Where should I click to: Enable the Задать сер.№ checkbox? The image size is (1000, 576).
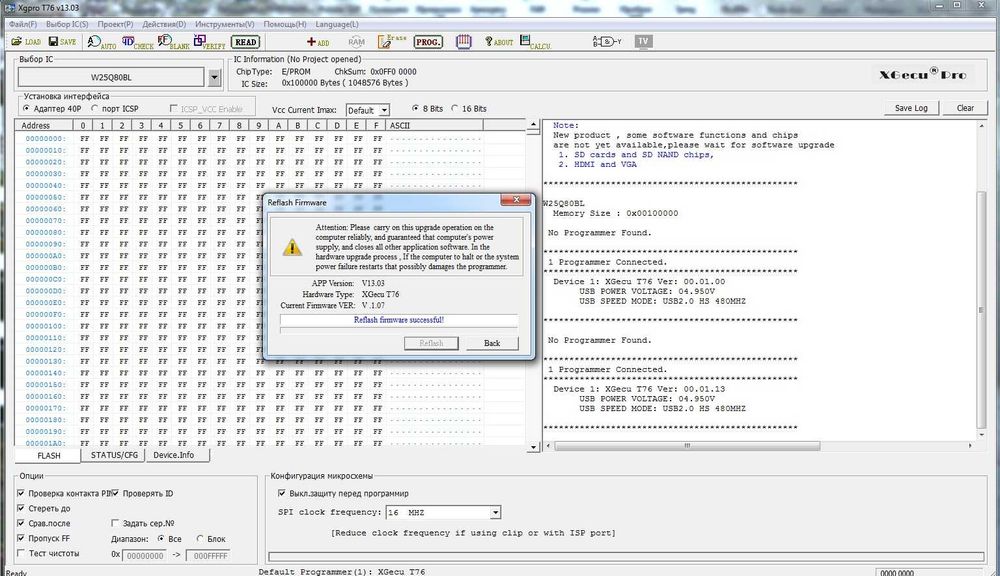(x=115, y=523)
